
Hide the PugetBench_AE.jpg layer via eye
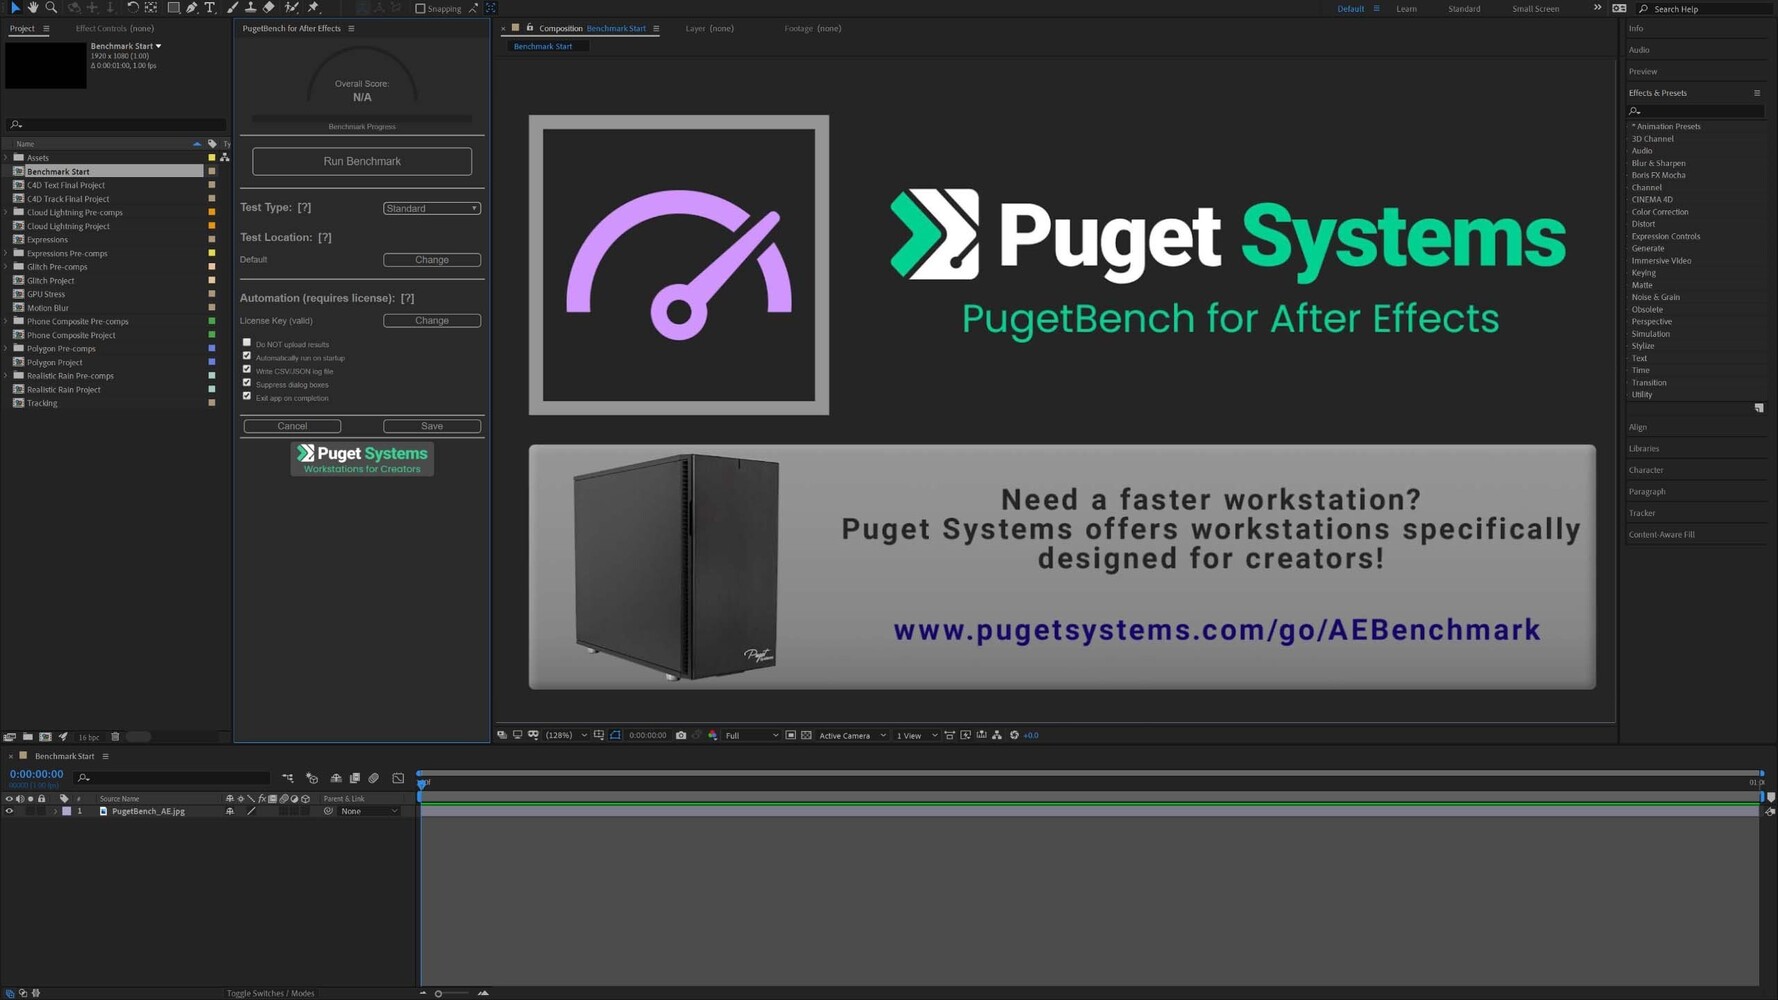click(9, 811)
